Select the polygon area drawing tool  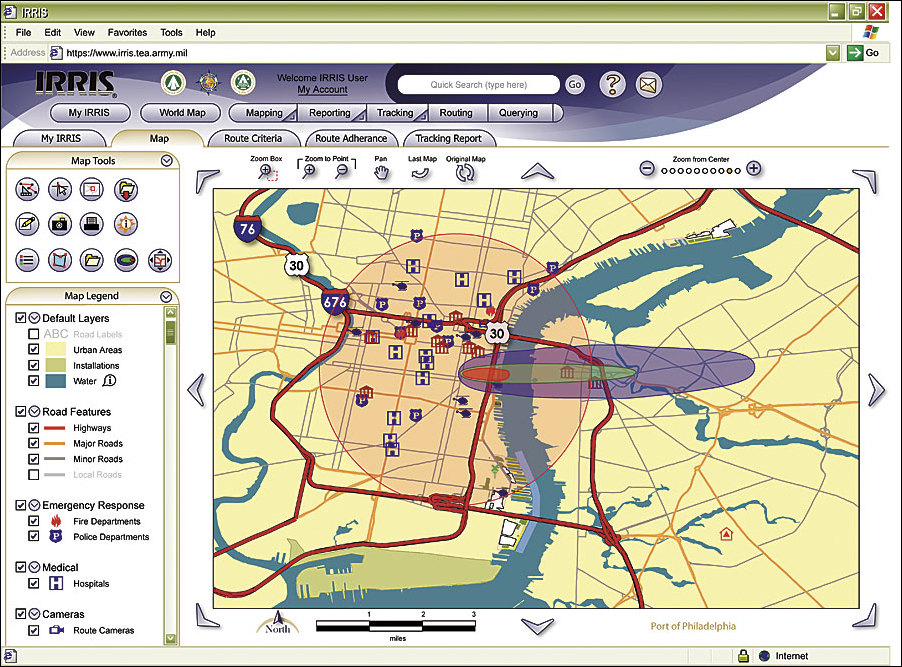point(60,260)
